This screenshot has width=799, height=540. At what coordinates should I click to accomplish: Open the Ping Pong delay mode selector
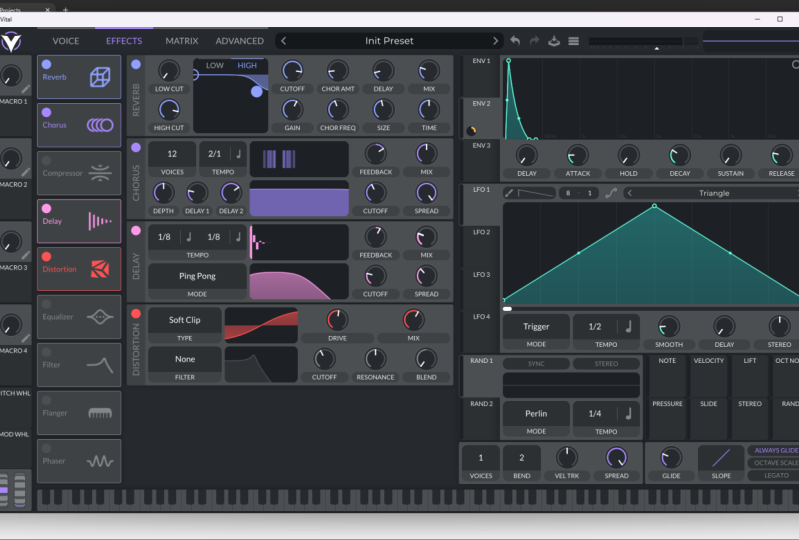tap(197, 276)
